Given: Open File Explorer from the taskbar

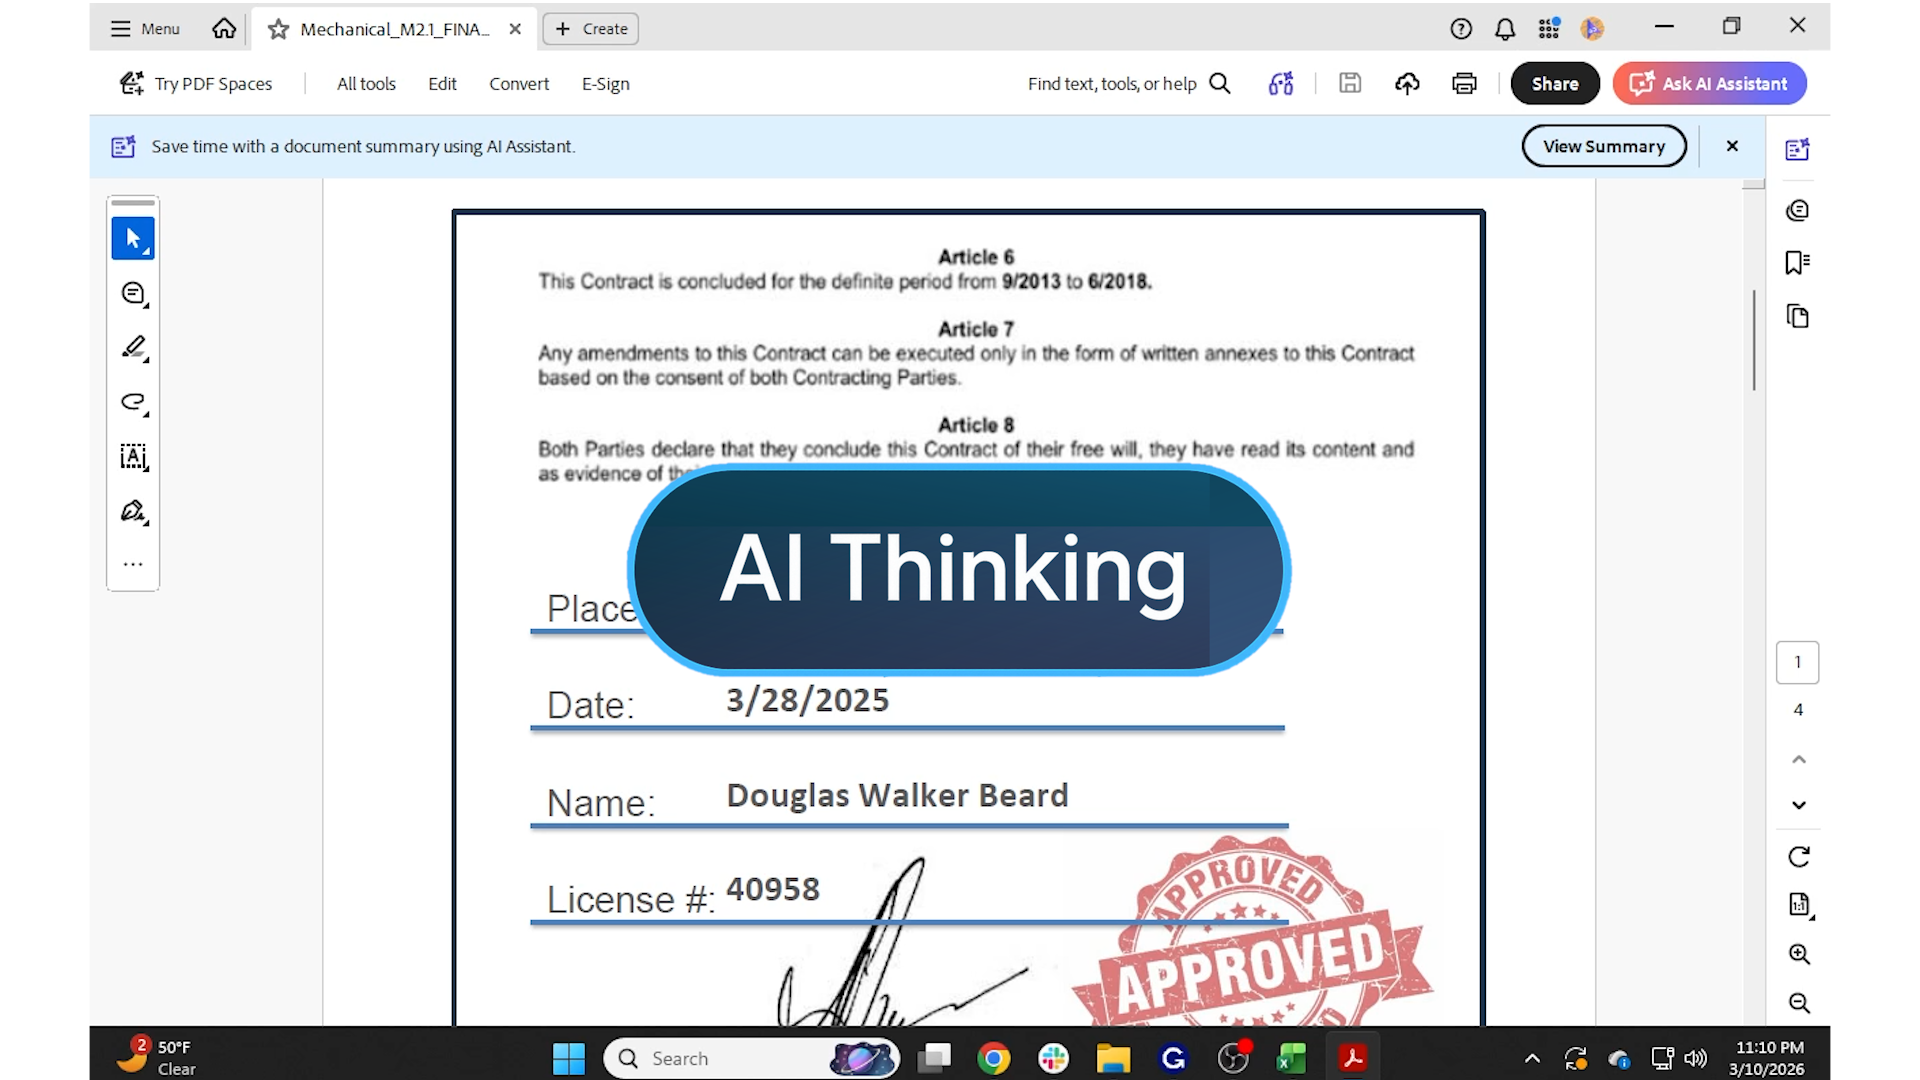Looking at the screenshot, I should coord(1113,1058).
